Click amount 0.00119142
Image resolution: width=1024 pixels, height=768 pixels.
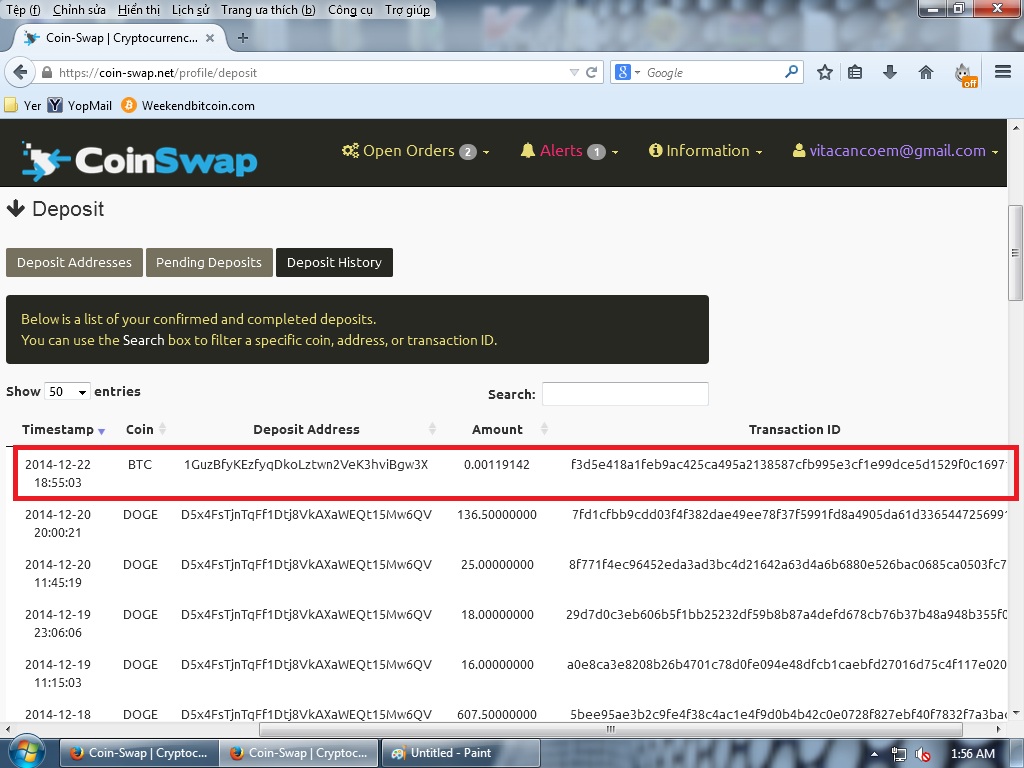(497, 465)
